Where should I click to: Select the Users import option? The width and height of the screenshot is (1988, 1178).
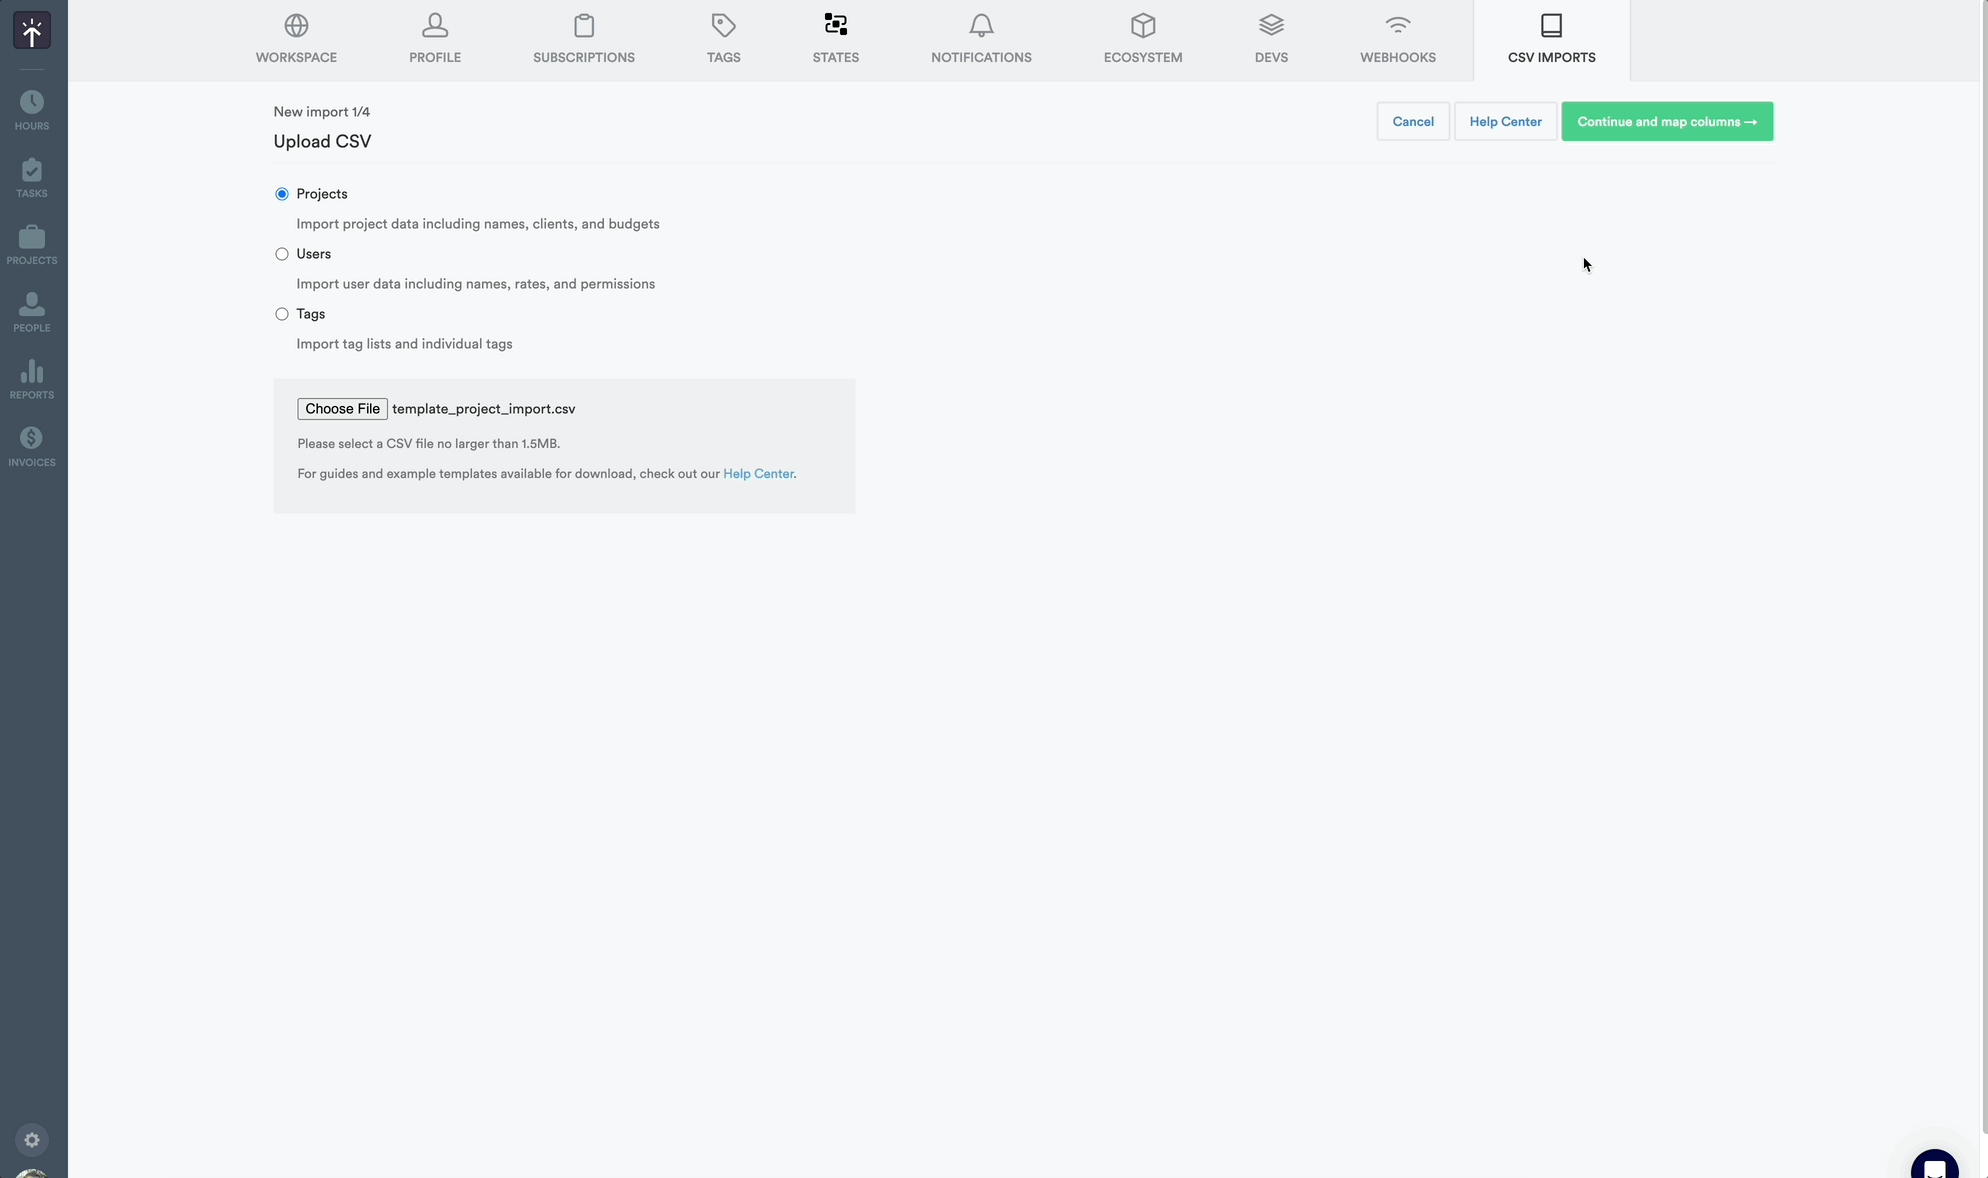[x=281, y=254]
